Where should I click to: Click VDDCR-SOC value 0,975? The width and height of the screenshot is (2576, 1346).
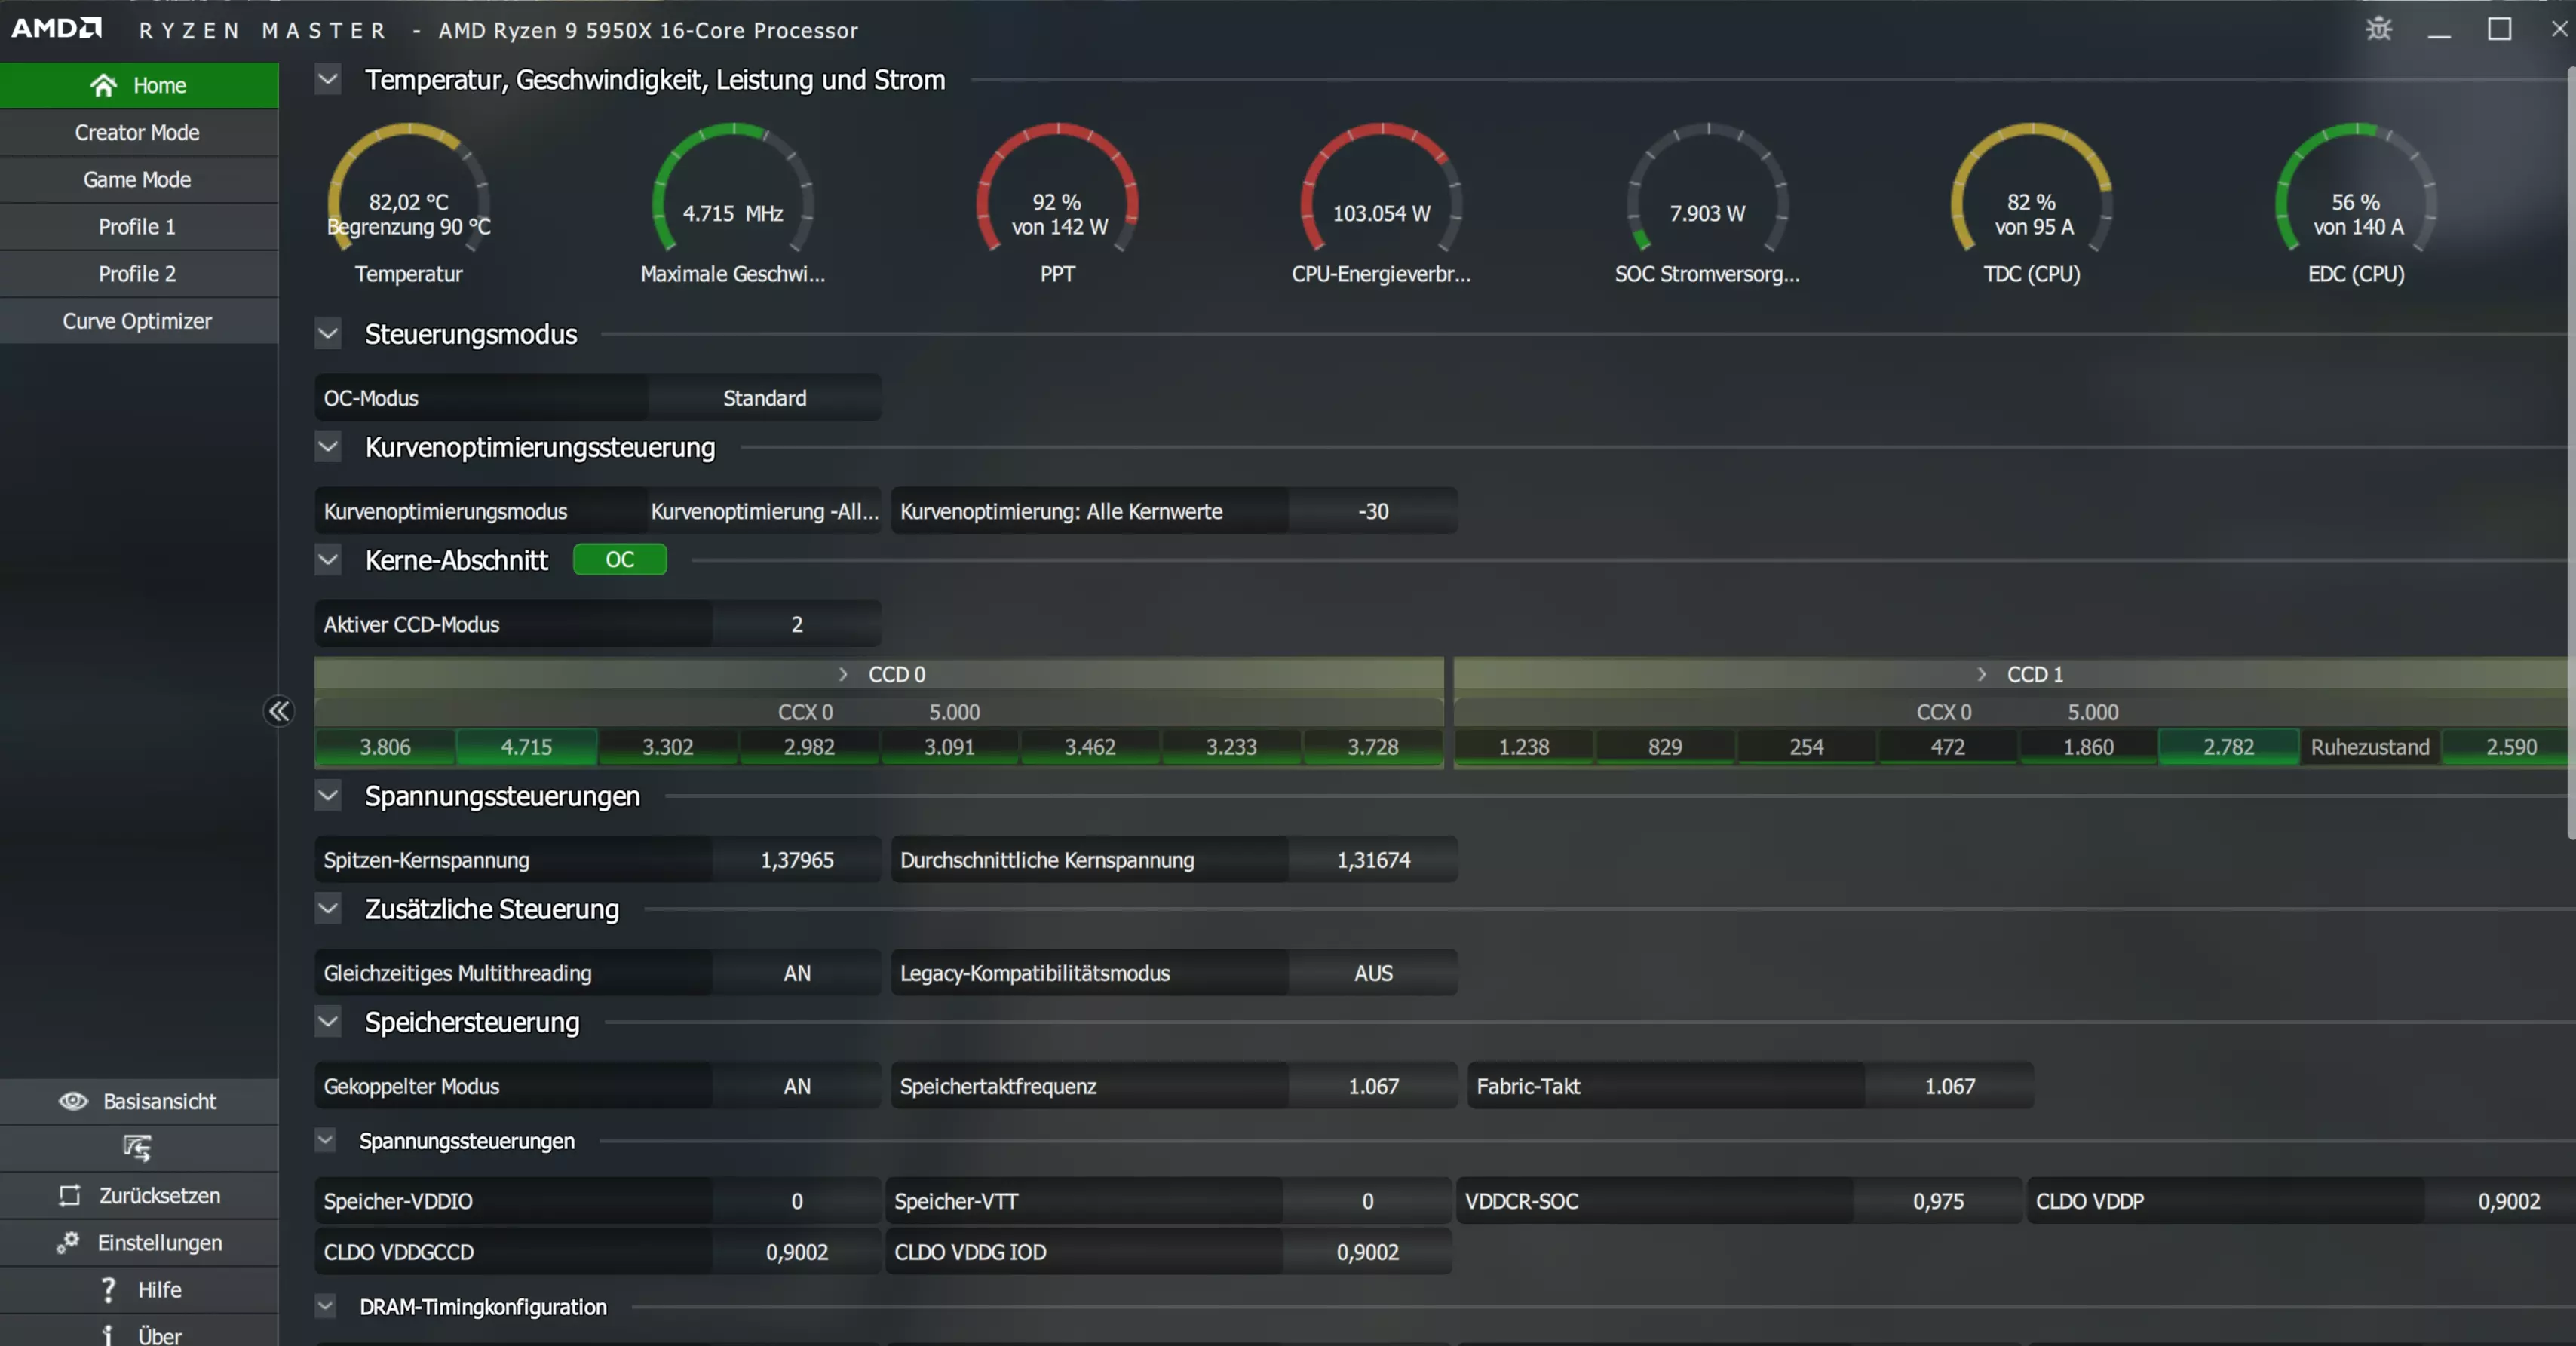(x=1938, y=1200)
